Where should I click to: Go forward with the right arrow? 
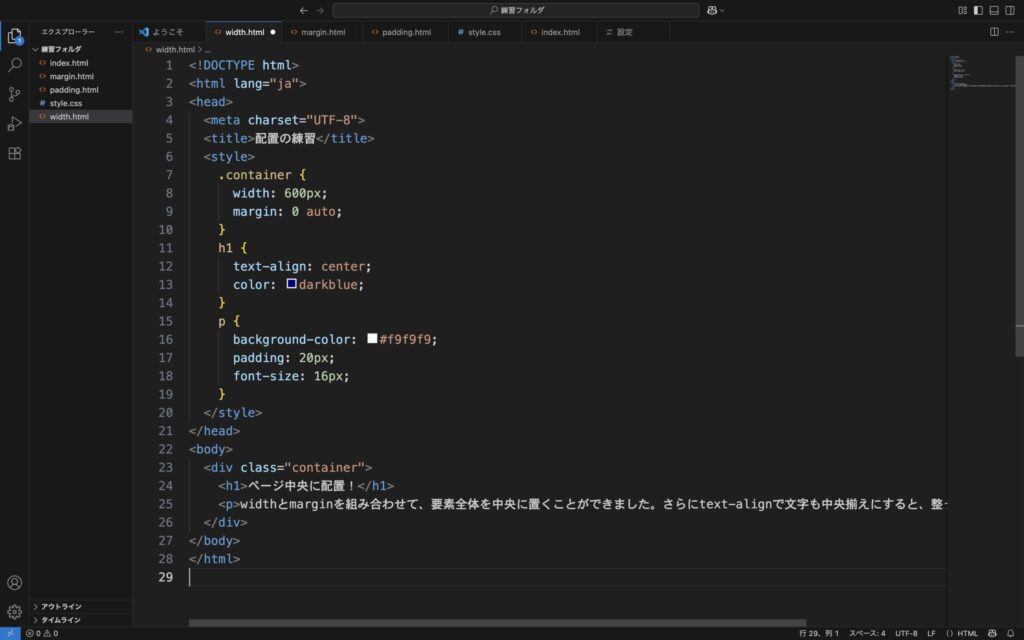click(320, 10)
